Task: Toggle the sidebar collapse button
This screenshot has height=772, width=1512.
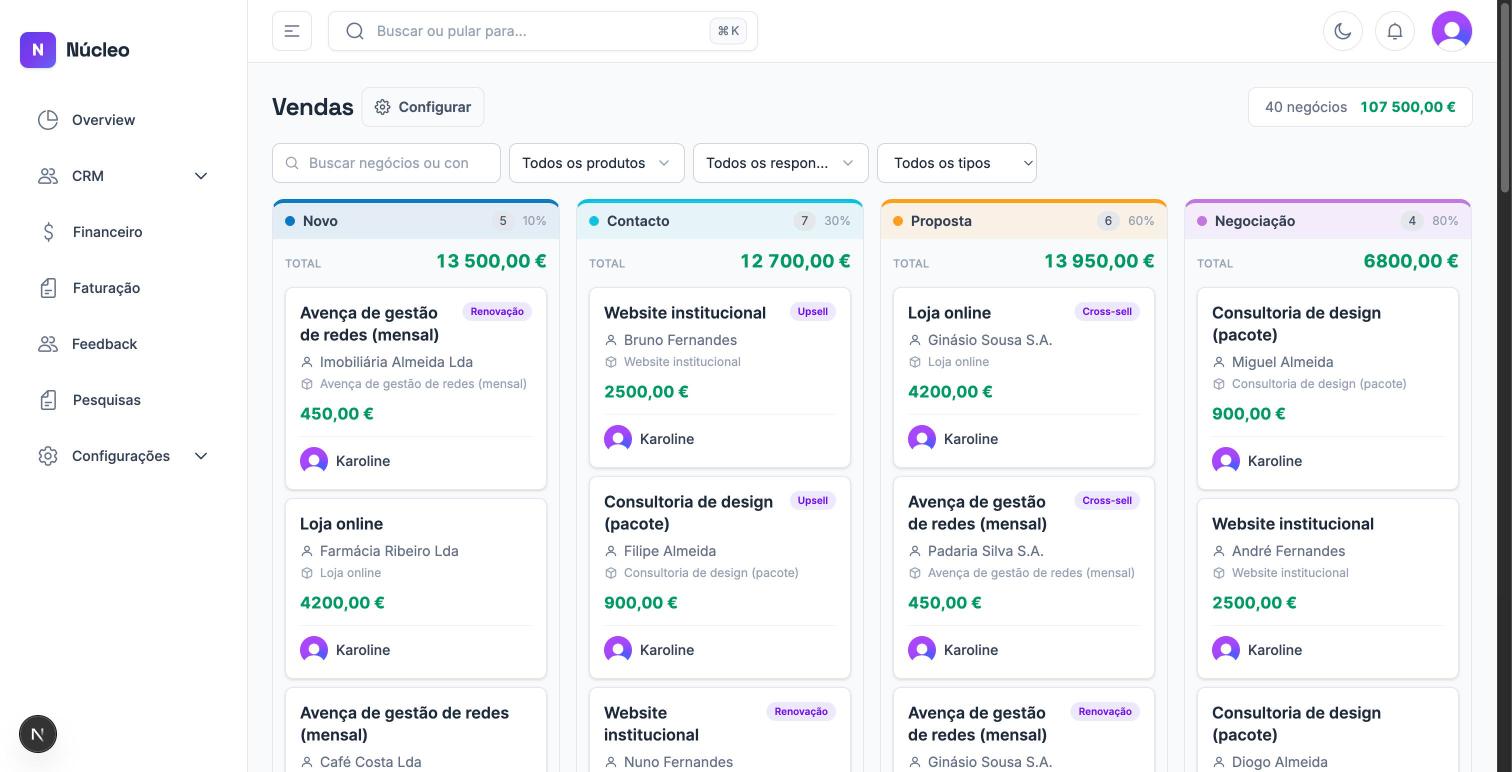Action: coord(292,31)
